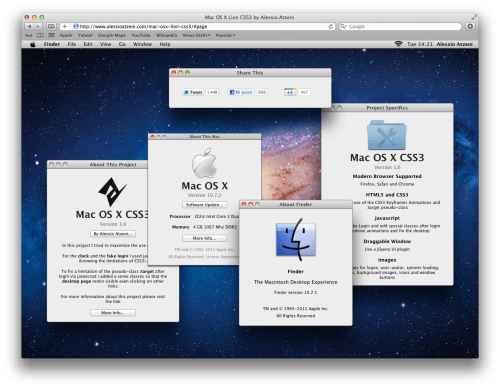
Task: Click the add bookmark plus button
Action: (65, 26)
